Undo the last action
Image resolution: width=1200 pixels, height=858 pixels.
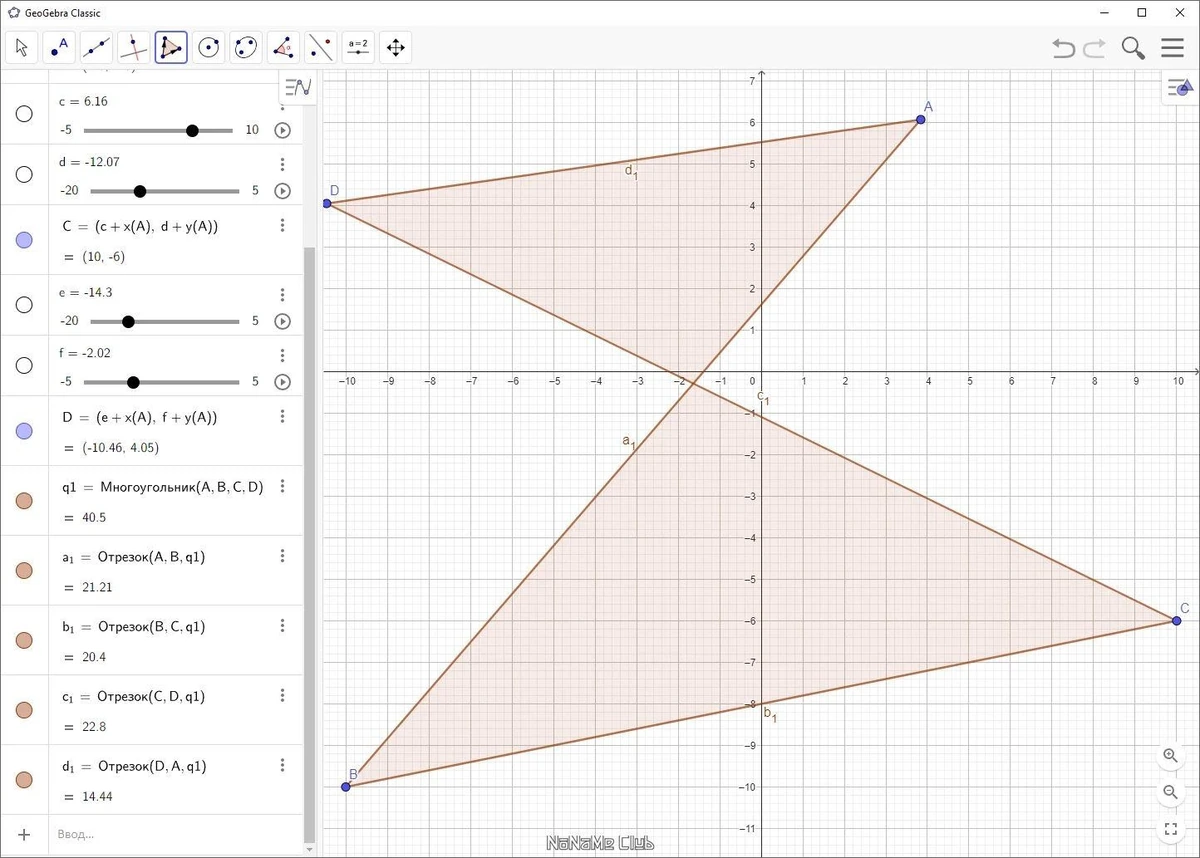(1064, 48)
